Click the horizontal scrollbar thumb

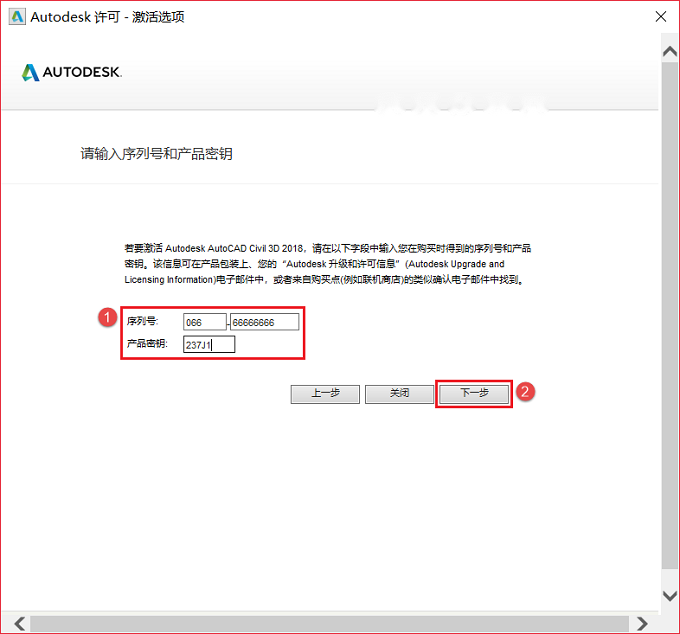click(x=329, y=624)
